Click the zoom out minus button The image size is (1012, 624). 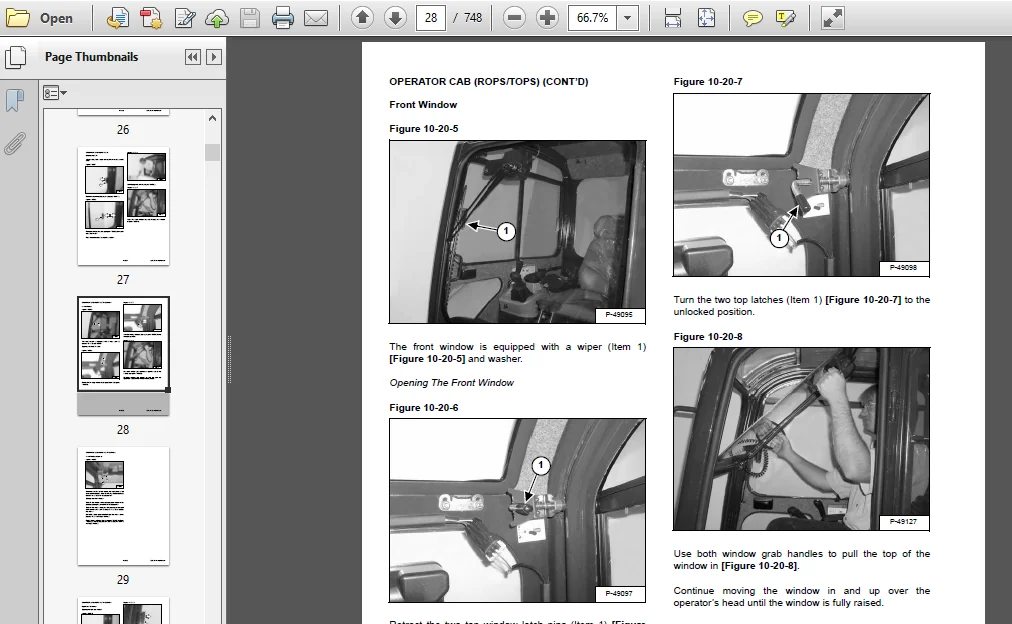click(x=514, y=17)
